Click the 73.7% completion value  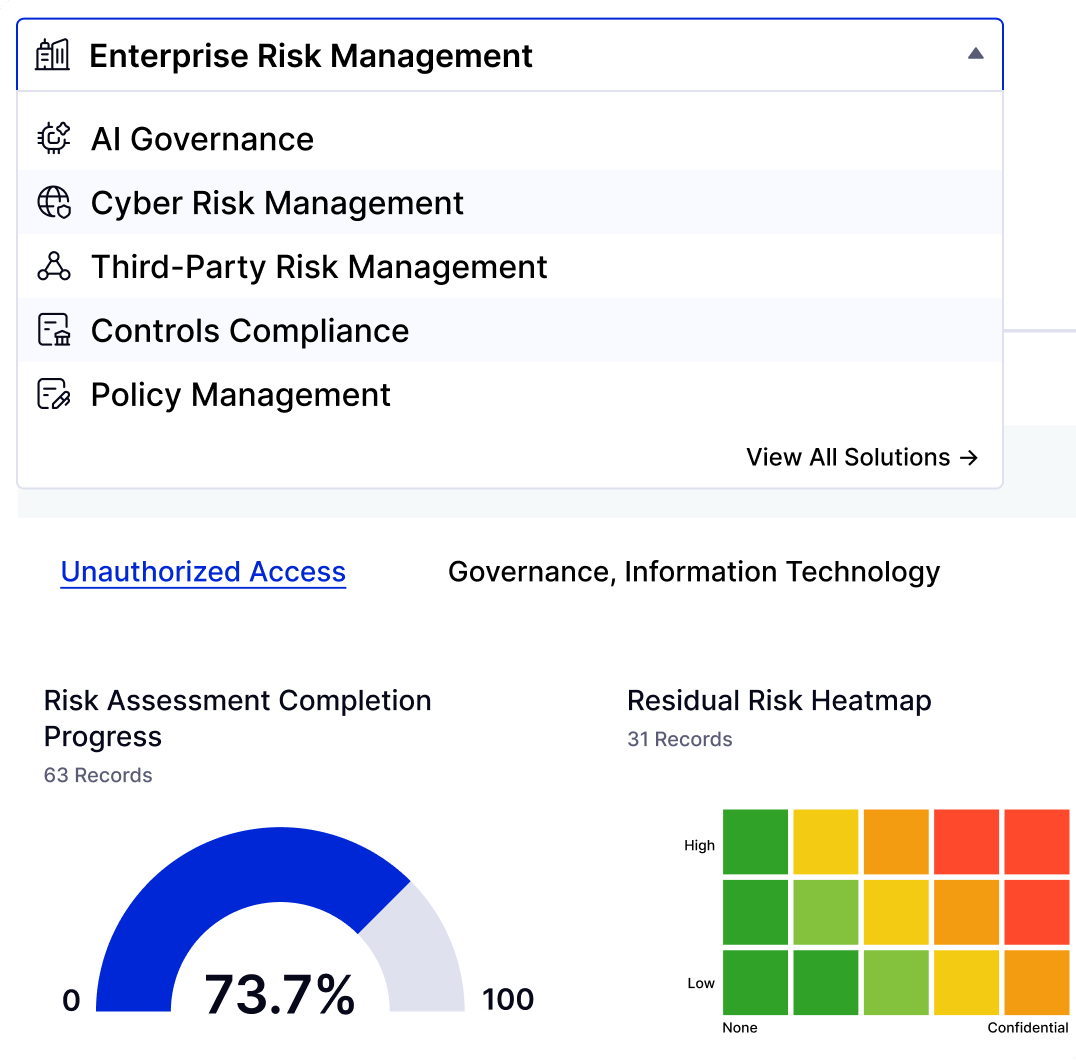click(x=280, y=994)
